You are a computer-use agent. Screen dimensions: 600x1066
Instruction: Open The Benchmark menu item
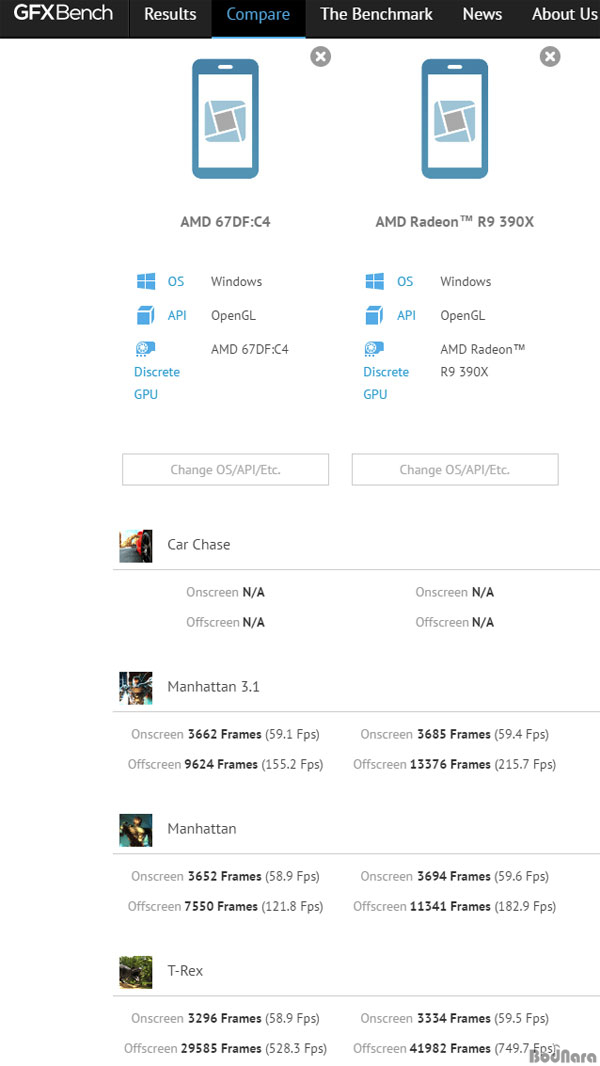coord(376,14)
